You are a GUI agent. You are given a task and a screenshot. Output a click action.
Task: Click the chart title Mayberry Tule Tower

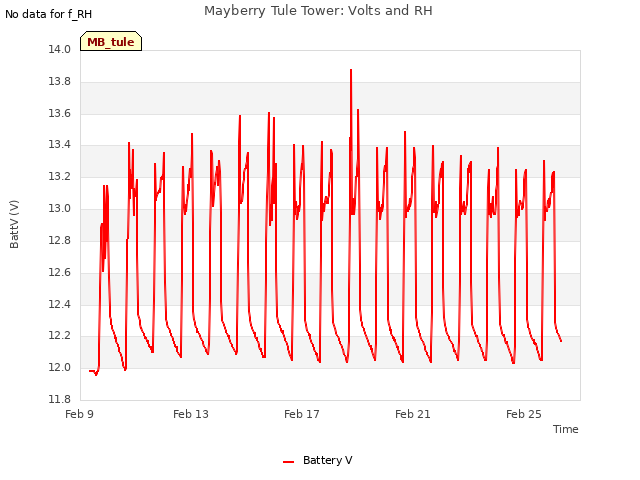coord(318,10)
